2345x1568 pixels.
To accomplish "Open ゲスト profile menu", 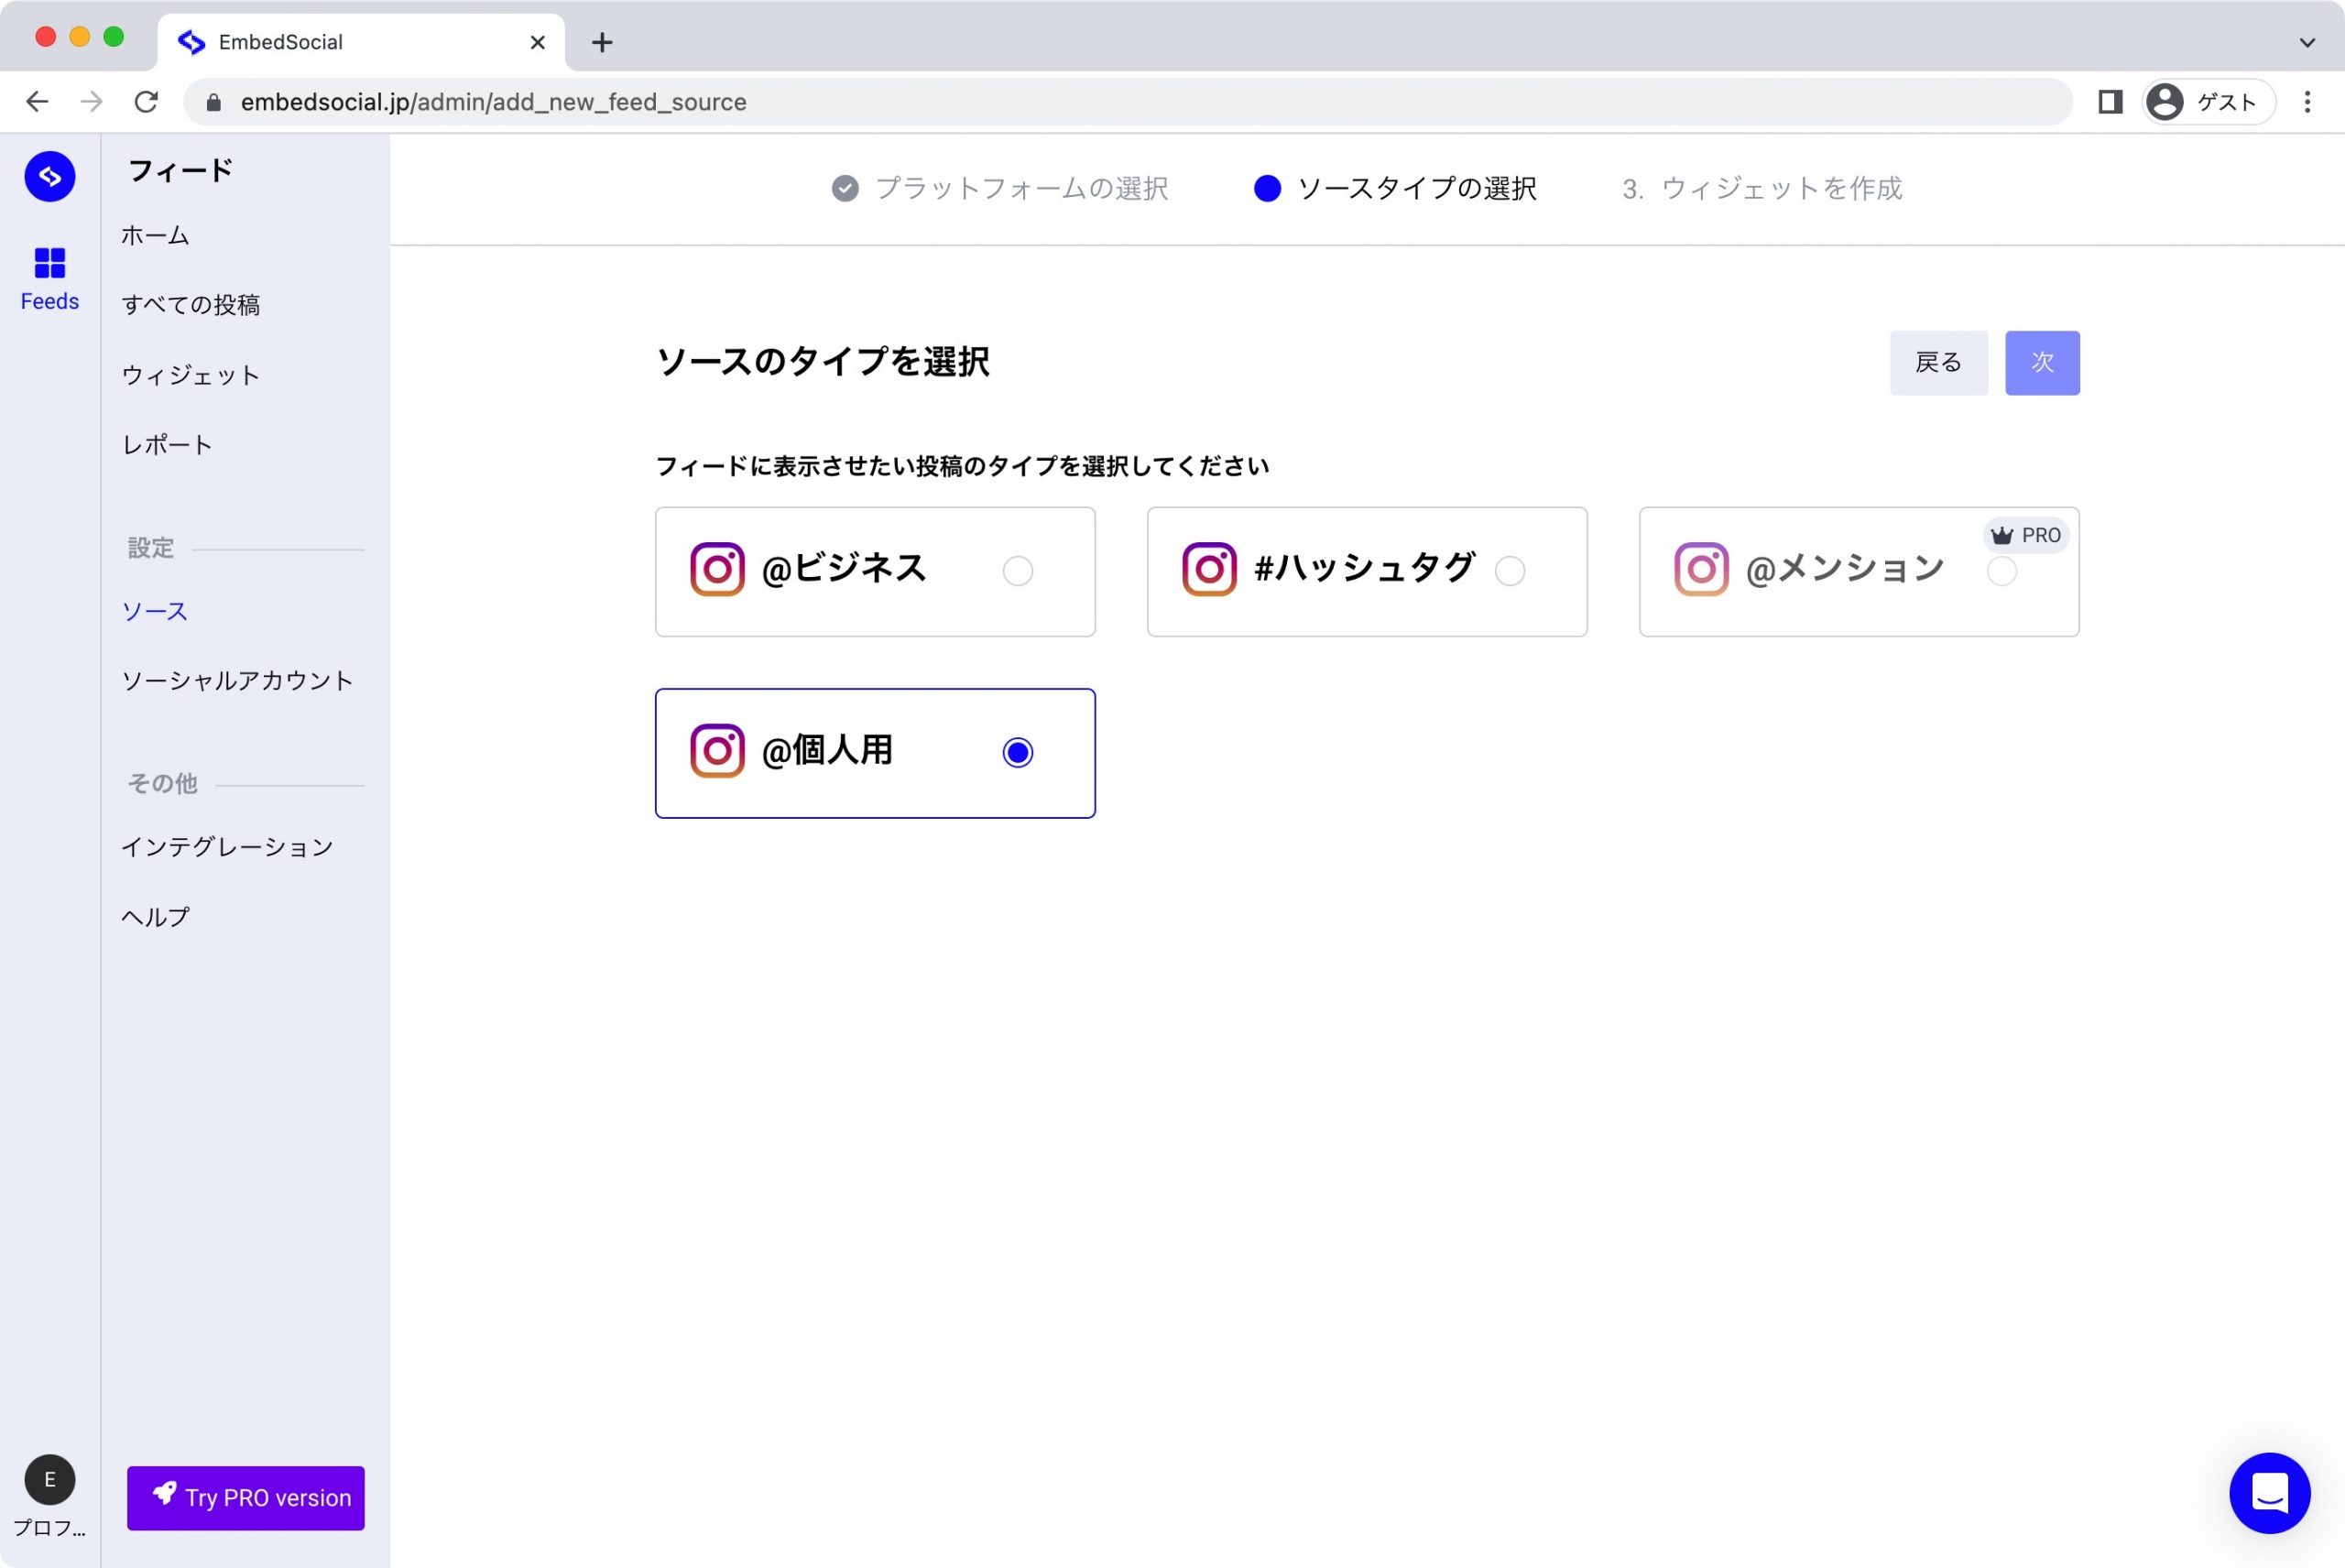I will (2208, 102).
